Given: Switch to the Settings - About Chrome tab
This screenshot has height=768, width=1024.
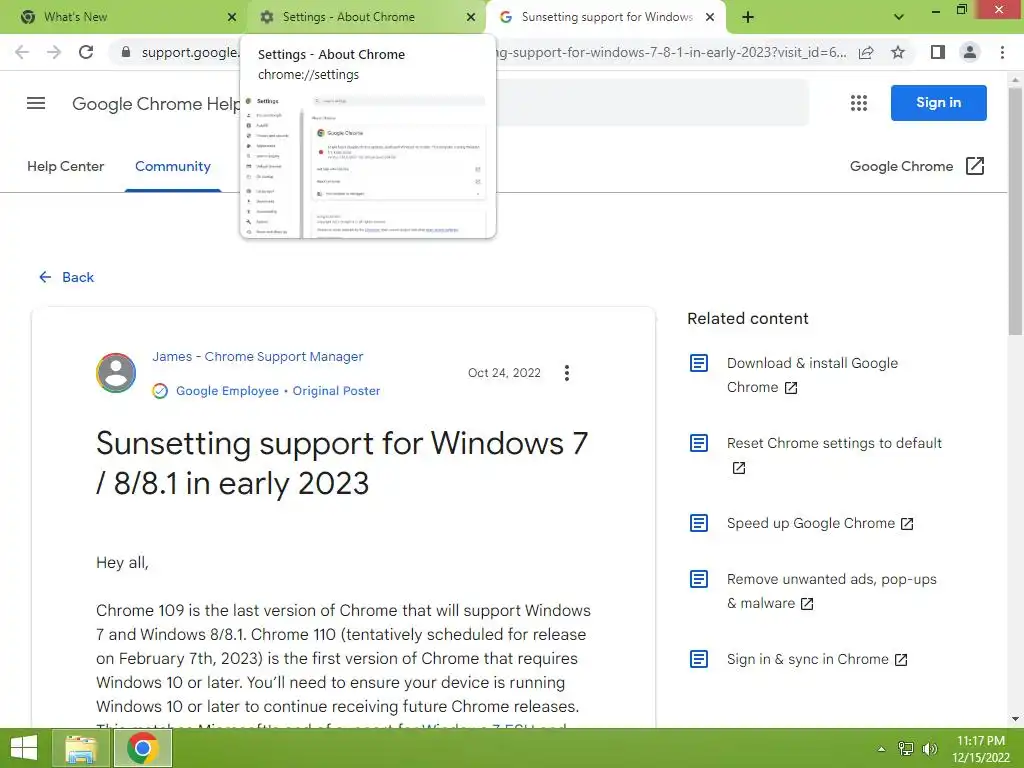Looking at the screenshot, I should [x=366, y=17].
